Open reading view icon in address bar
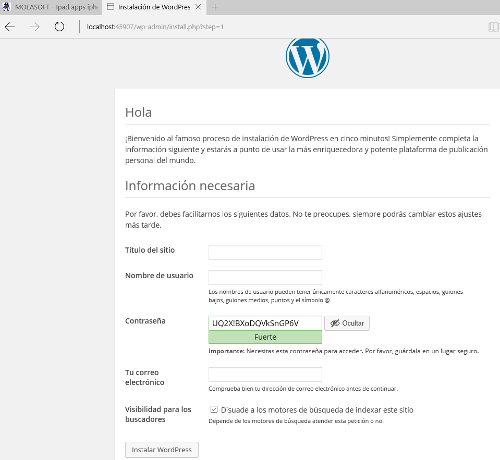 [493, 27]
